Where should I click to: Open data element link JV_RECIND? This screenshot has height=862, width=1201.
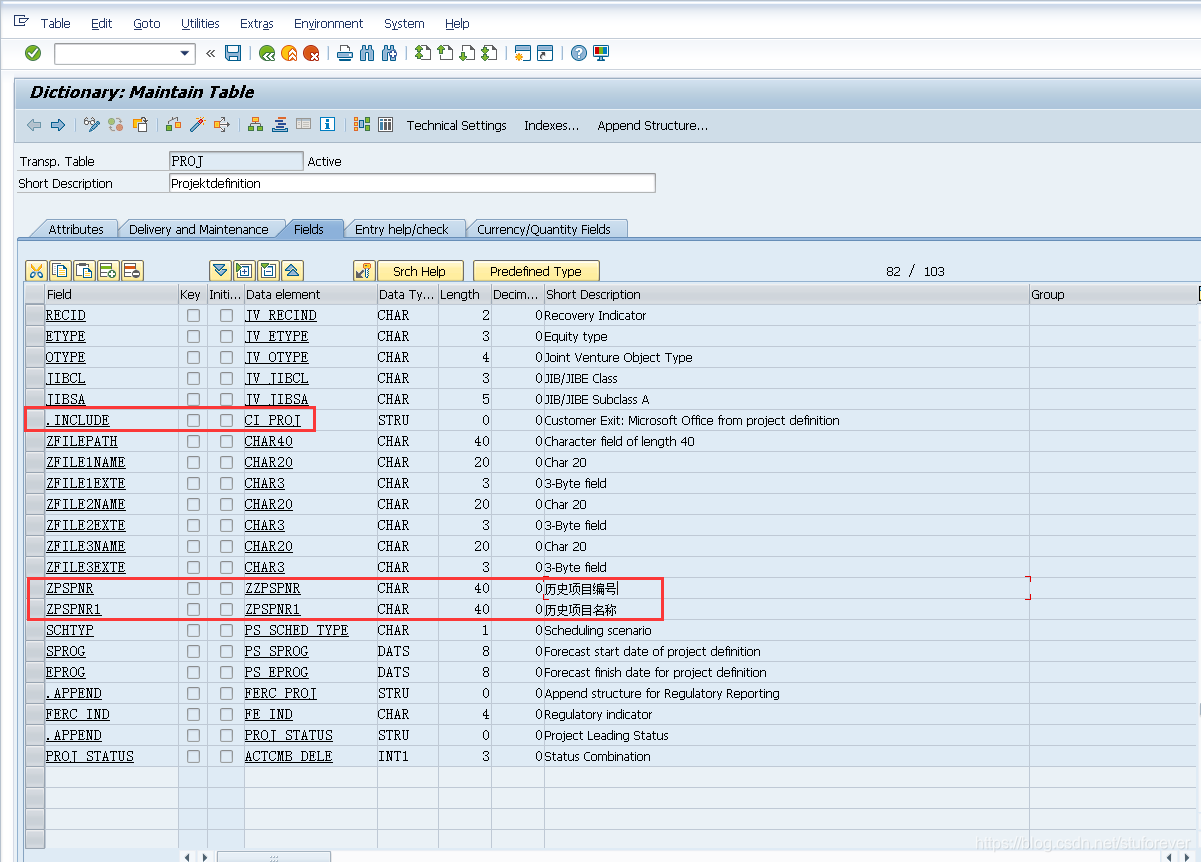click(x=281, y=315)
